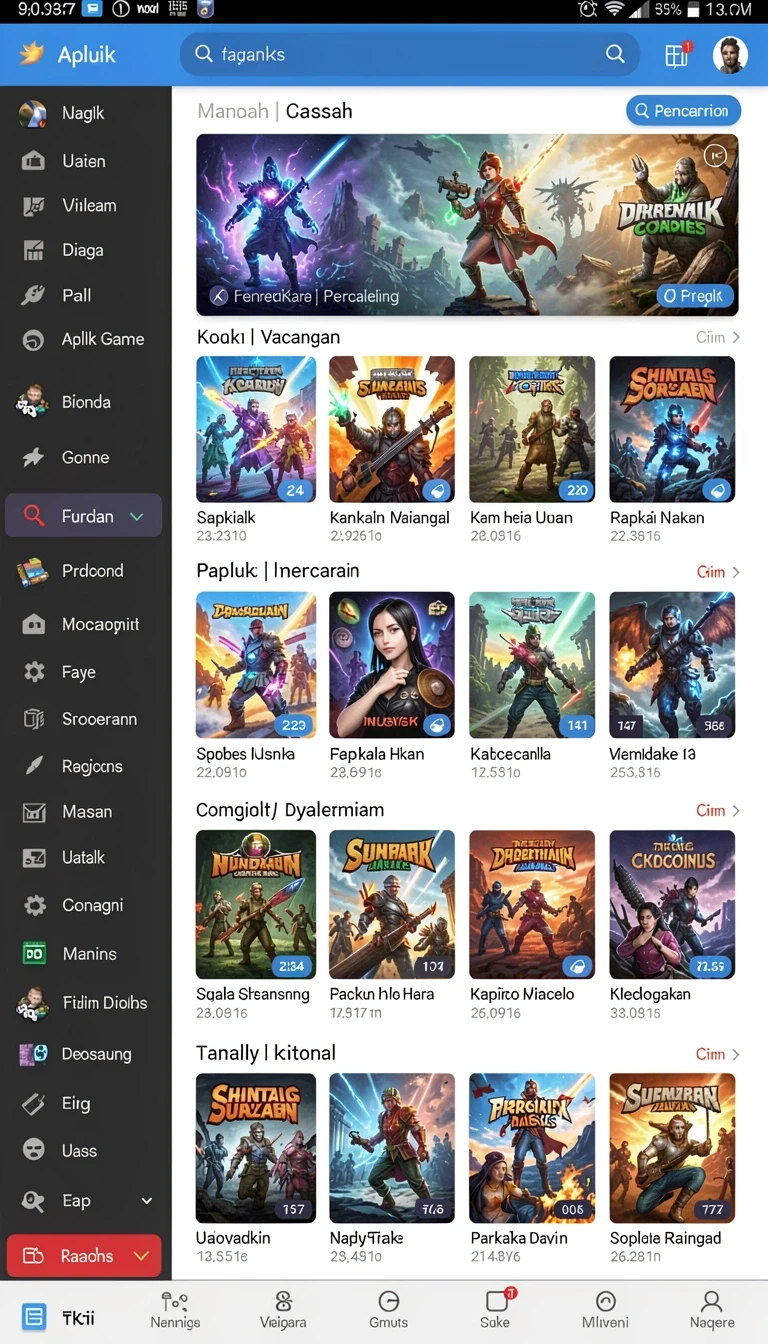Open the Rapkai Nakan game thumbnail
Viewport: 768px width, 1344px height.
[x=672, y=430]
